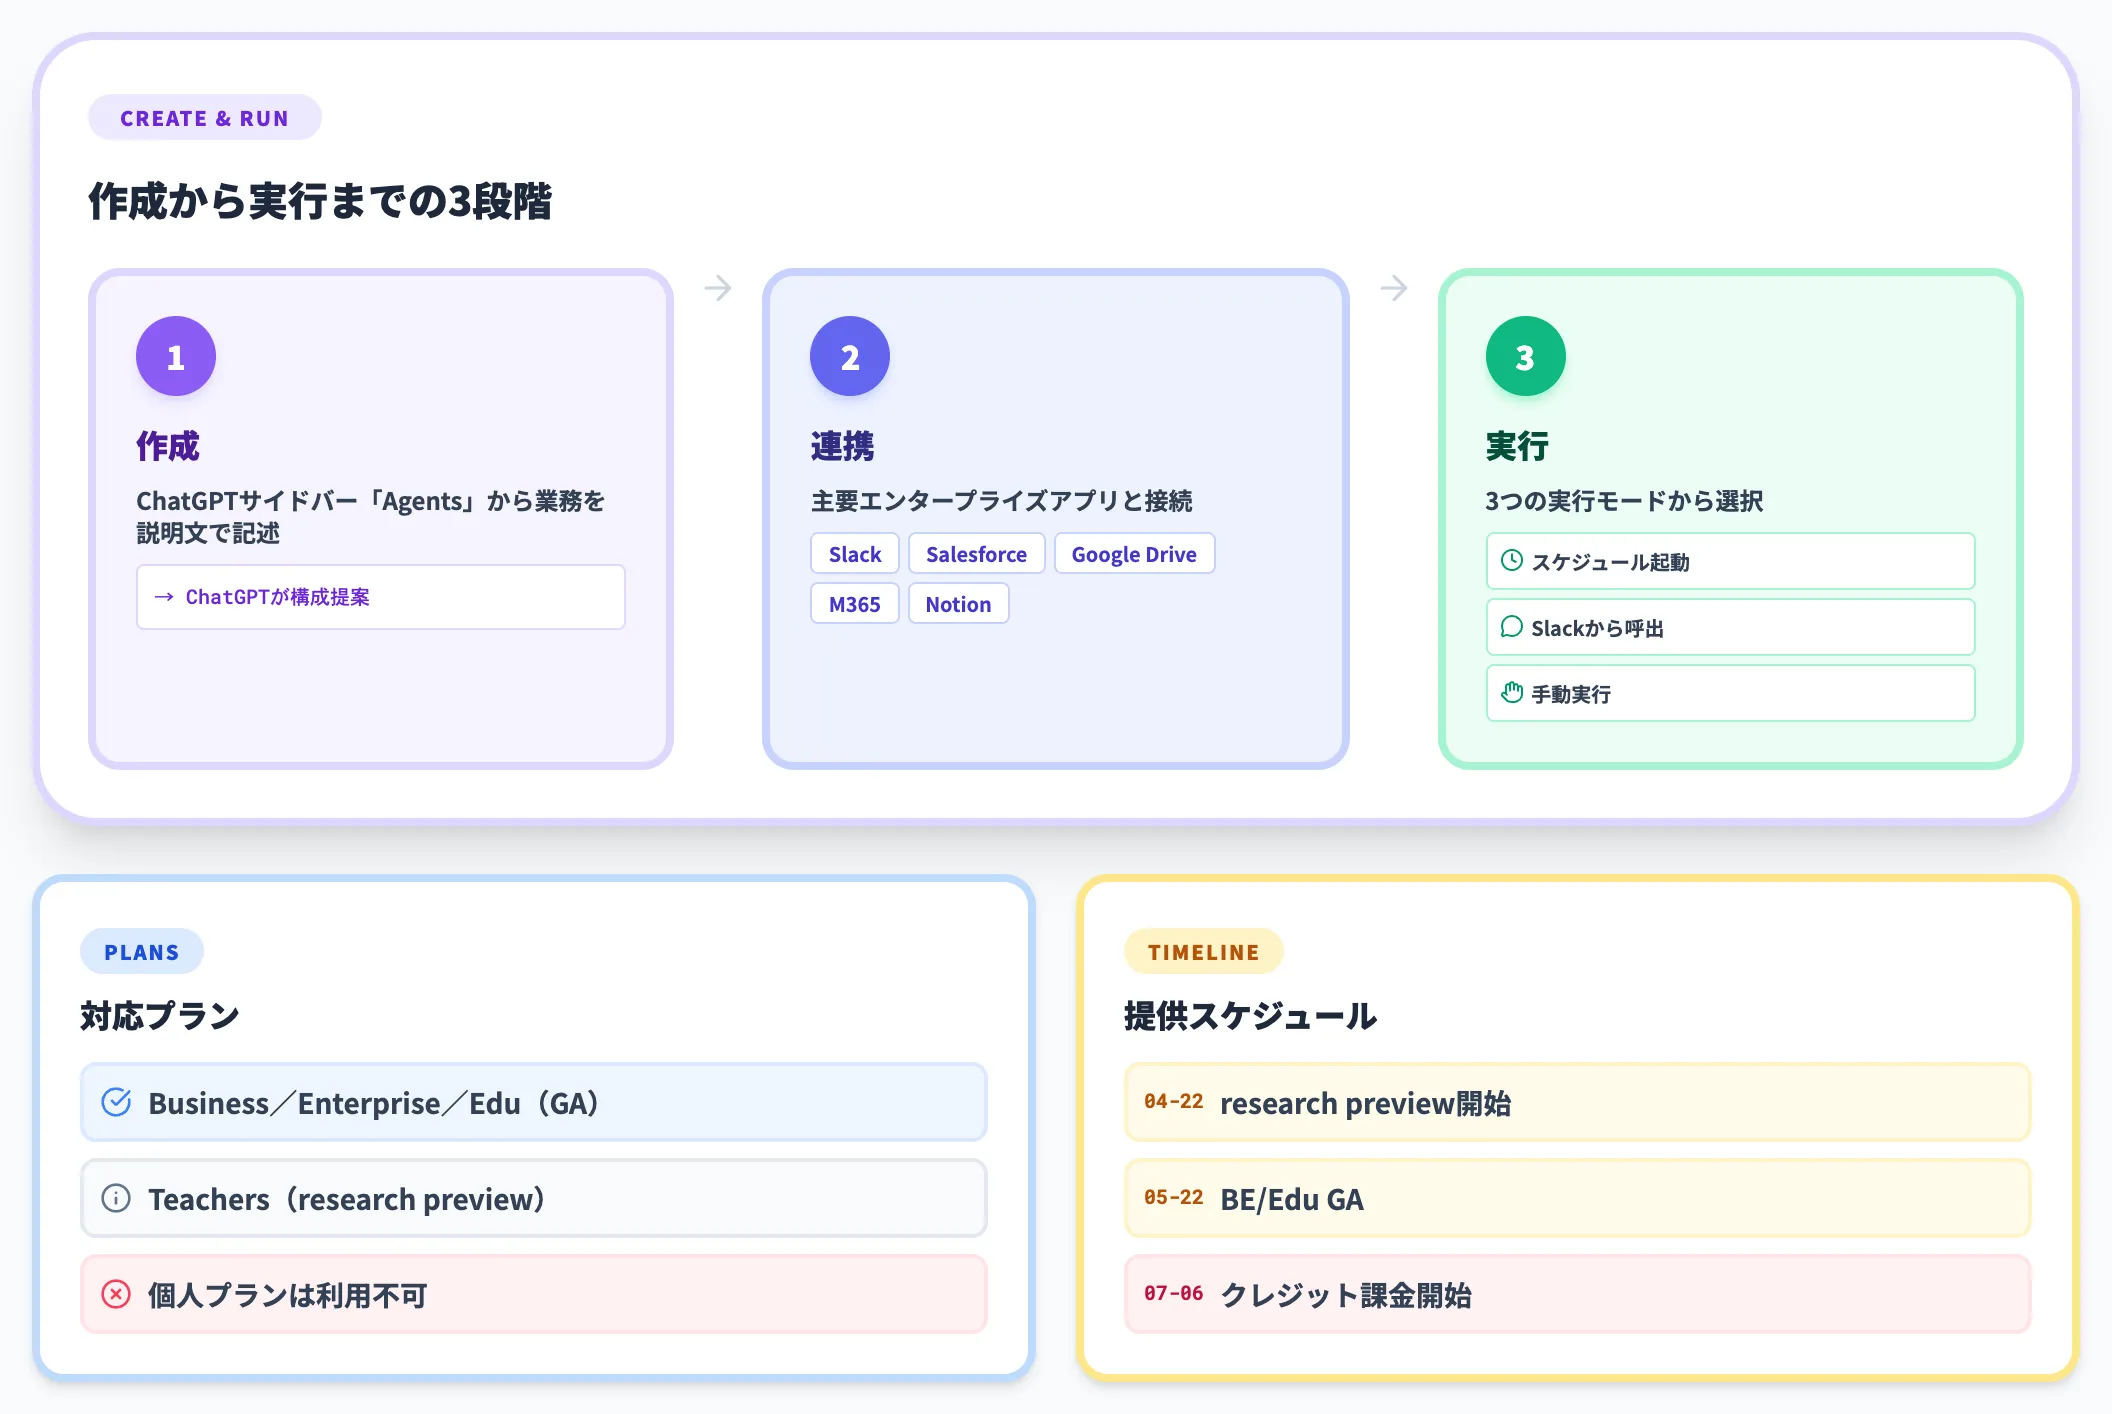The image size is (2112, 1414).
Task: Click the クレジット課金開始 timeline entry
Action: 1578,1294
